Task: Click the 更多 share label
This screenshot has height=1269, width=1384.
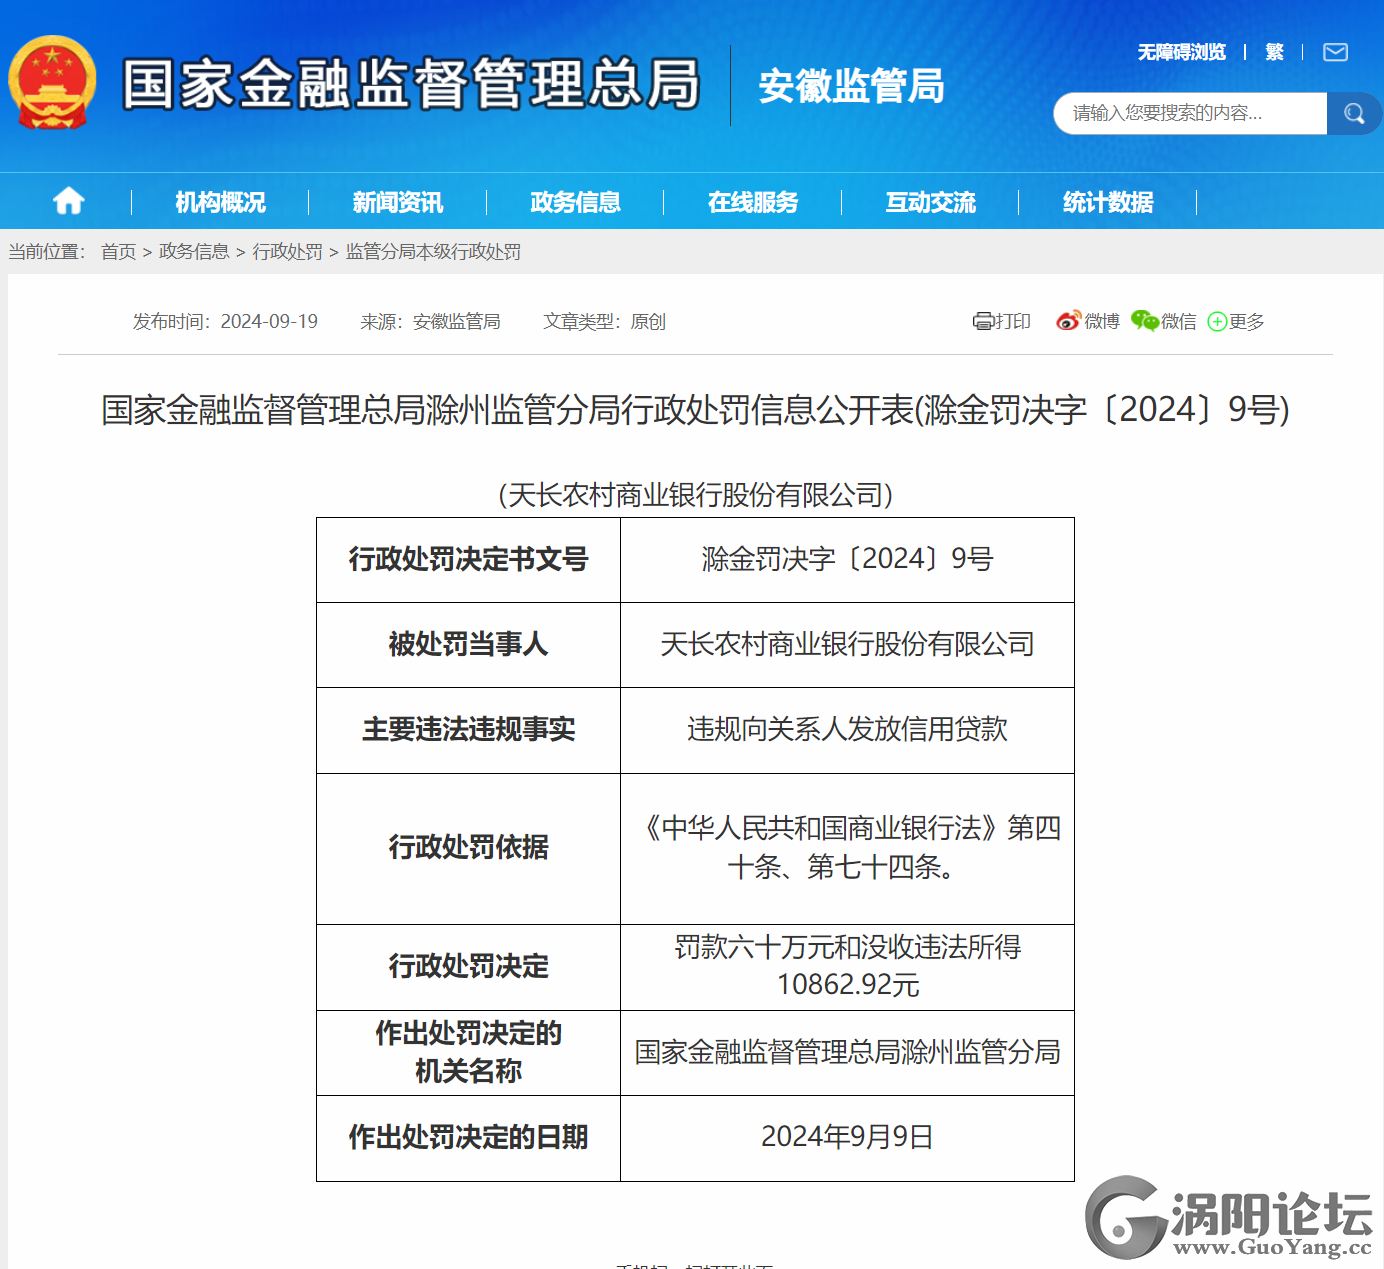Action: click(1246, 321)
